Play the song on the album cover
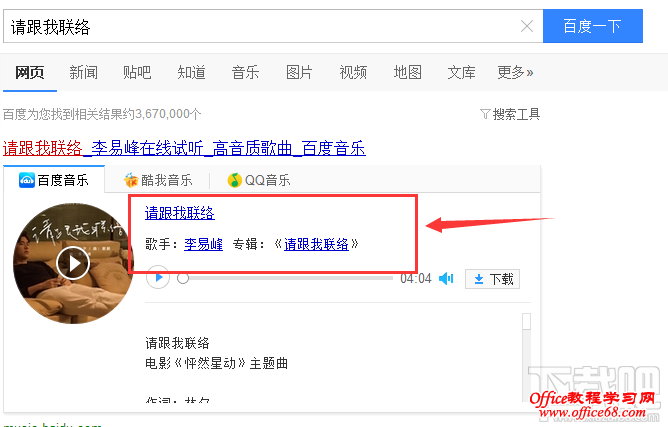 click(73, 263)
